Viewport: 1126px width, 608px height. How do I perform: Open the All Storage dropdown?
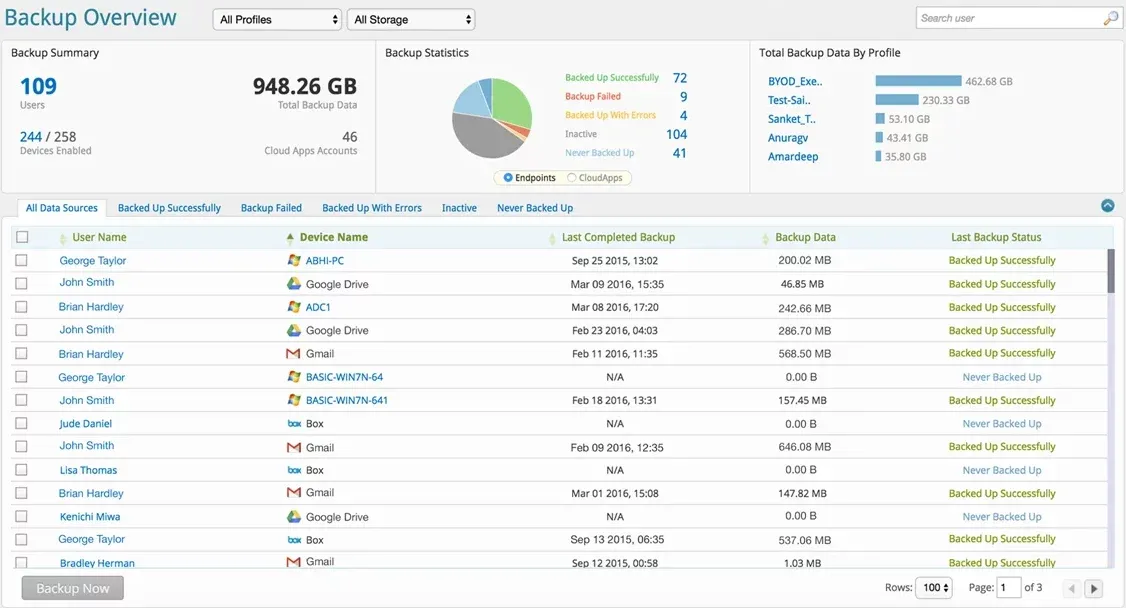pyautogui.click(x=411, y=19)
